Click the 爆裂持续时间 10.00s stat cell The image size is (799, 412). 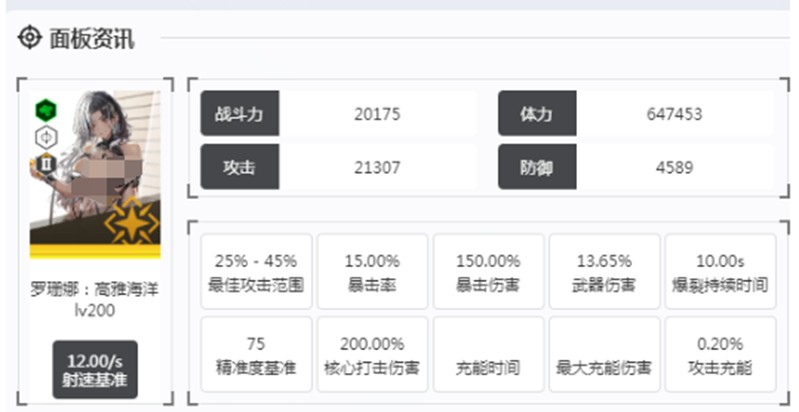[x=720, y=272]
